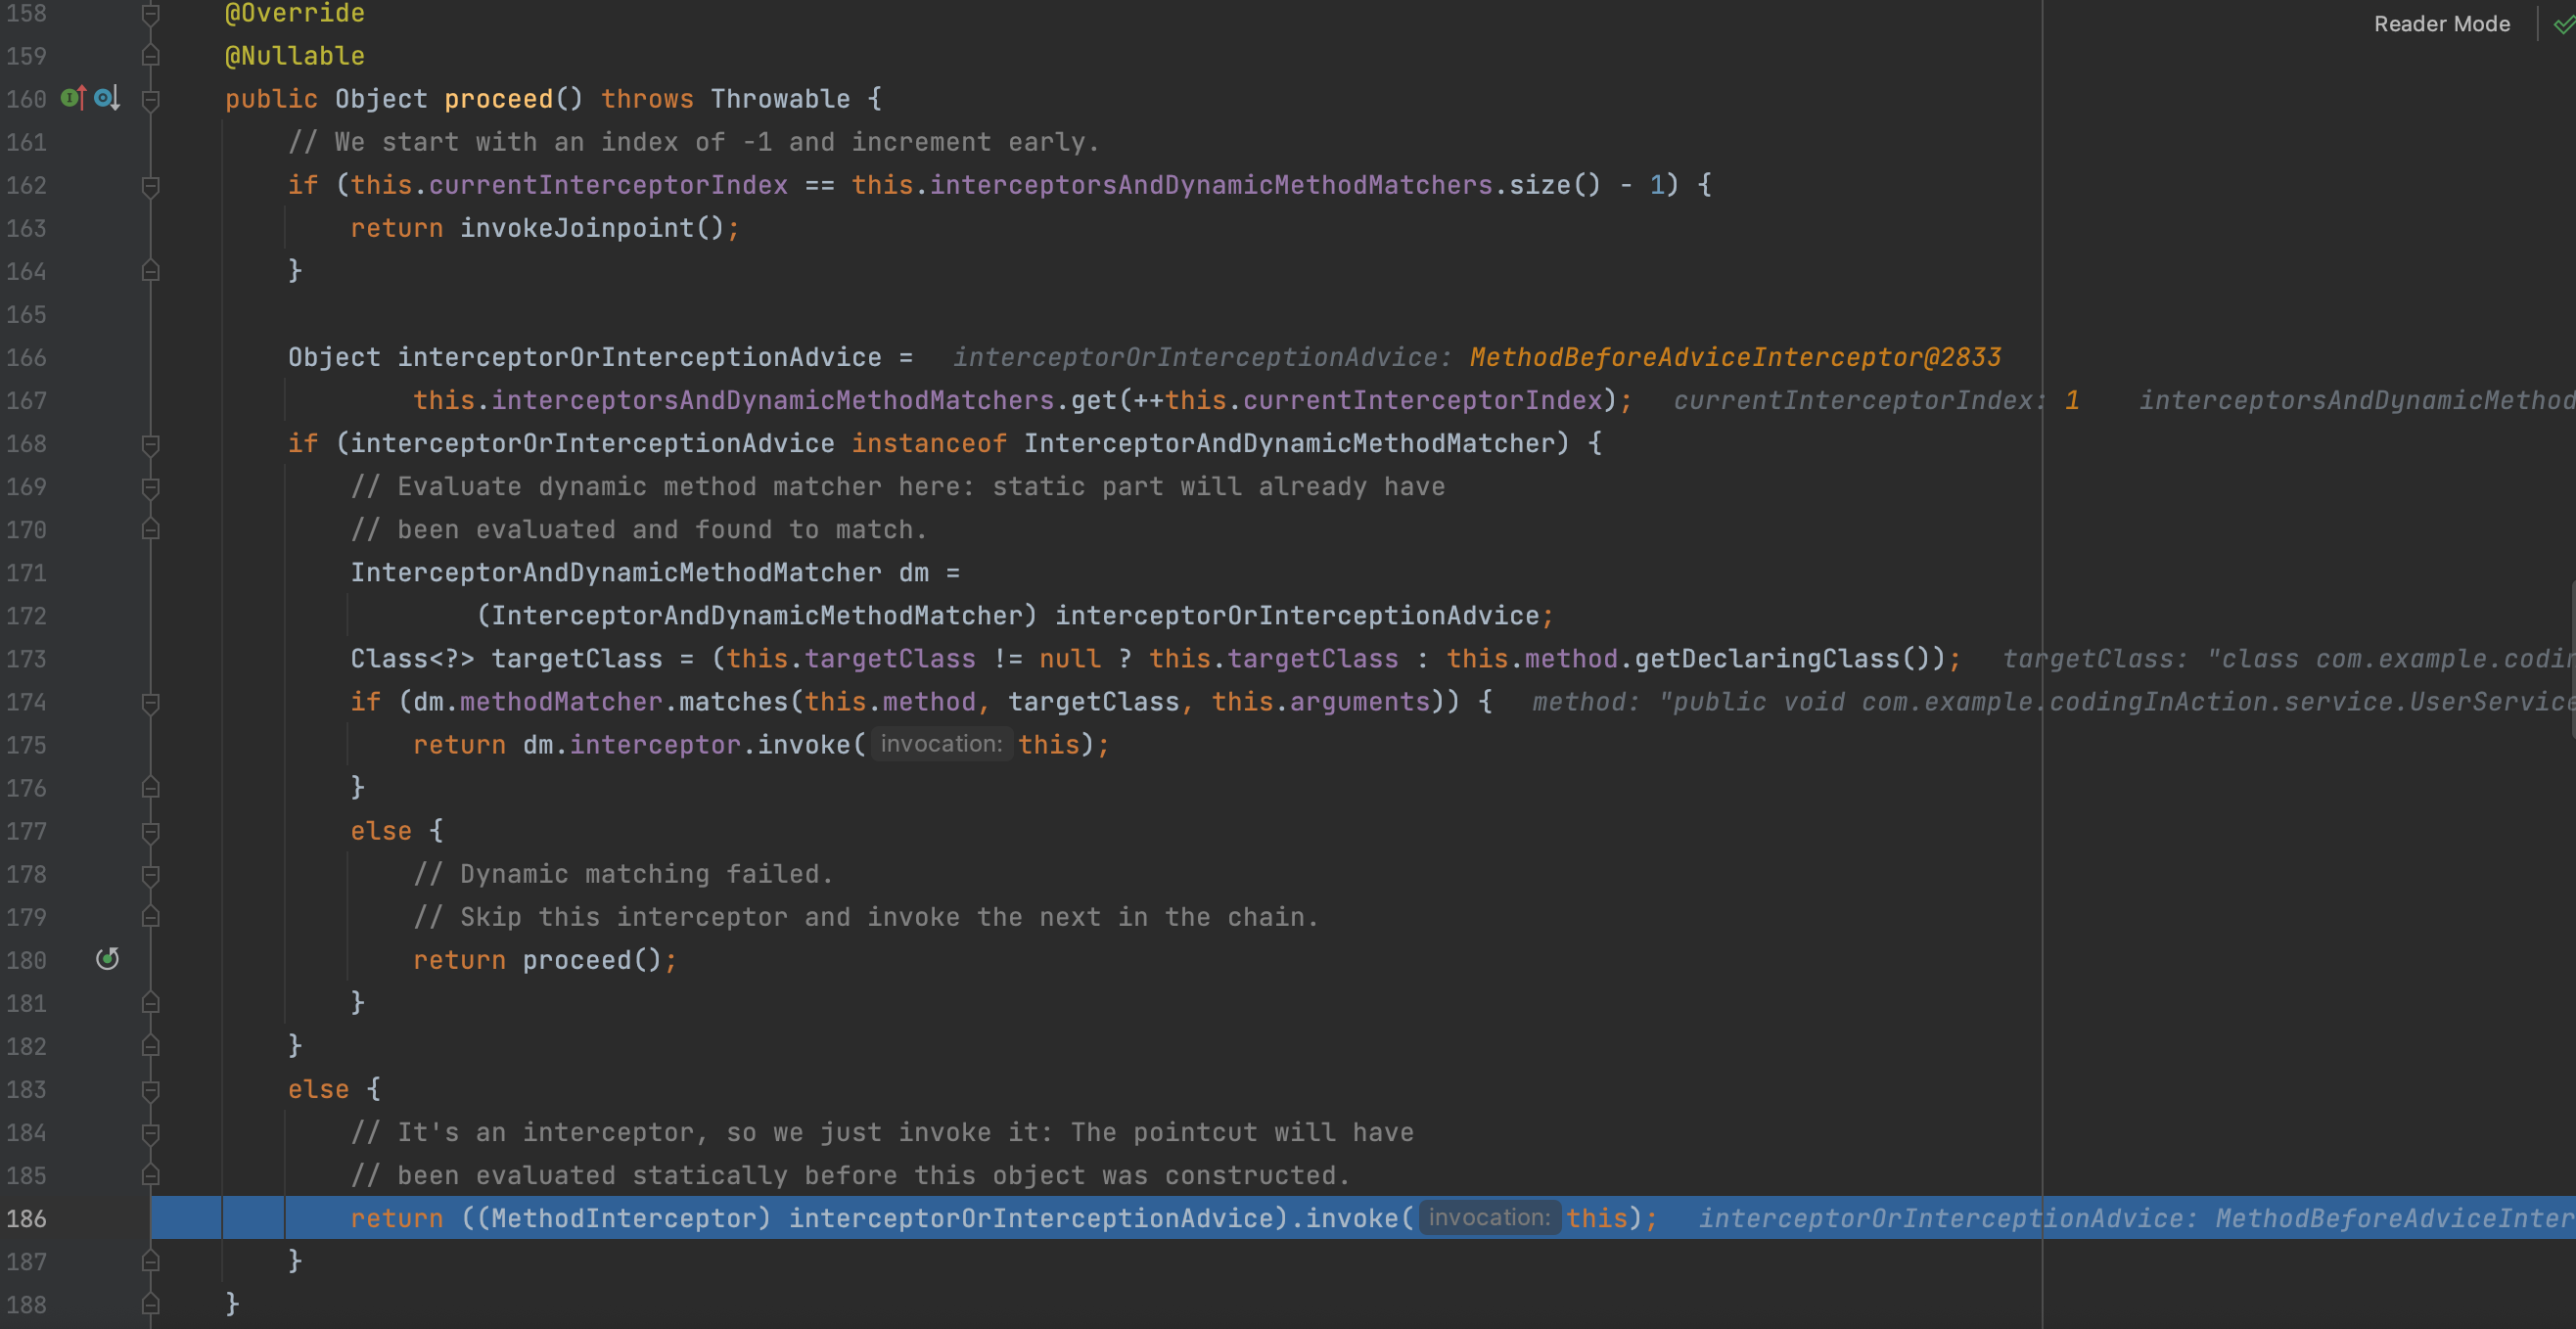Click the green inspection checkmark icon

click(x=2562, y=24)
